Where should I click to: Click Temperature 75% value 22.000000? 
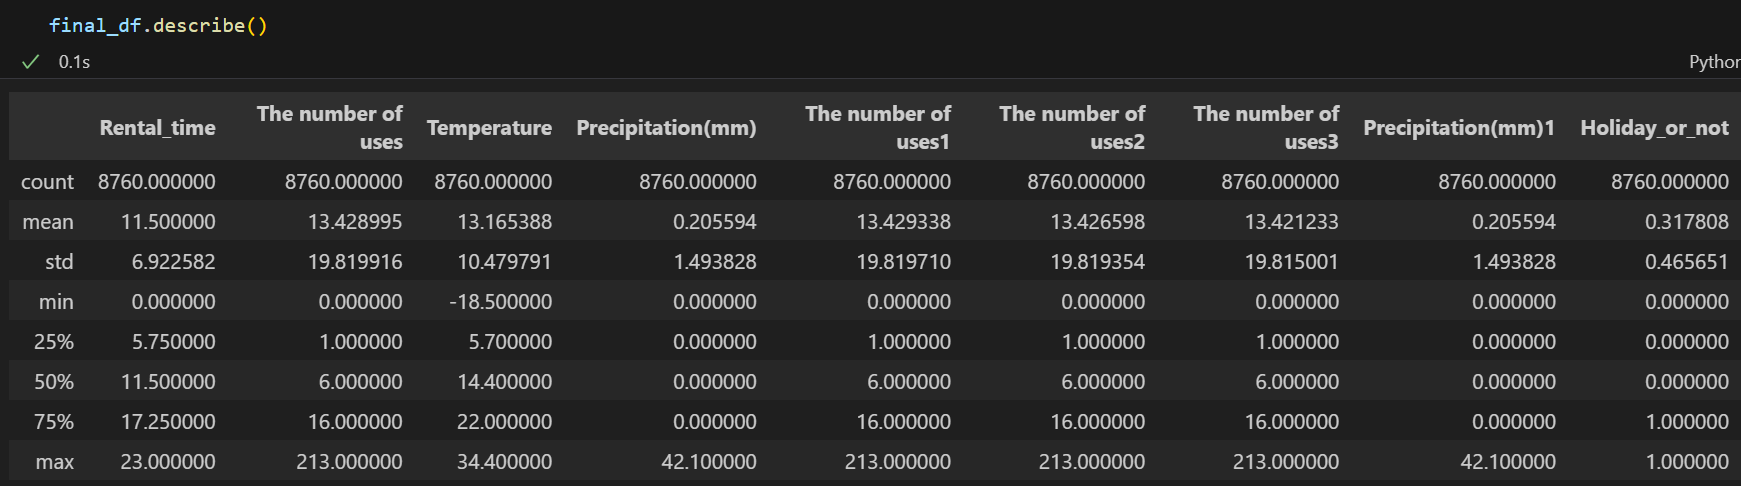(504, 422)
